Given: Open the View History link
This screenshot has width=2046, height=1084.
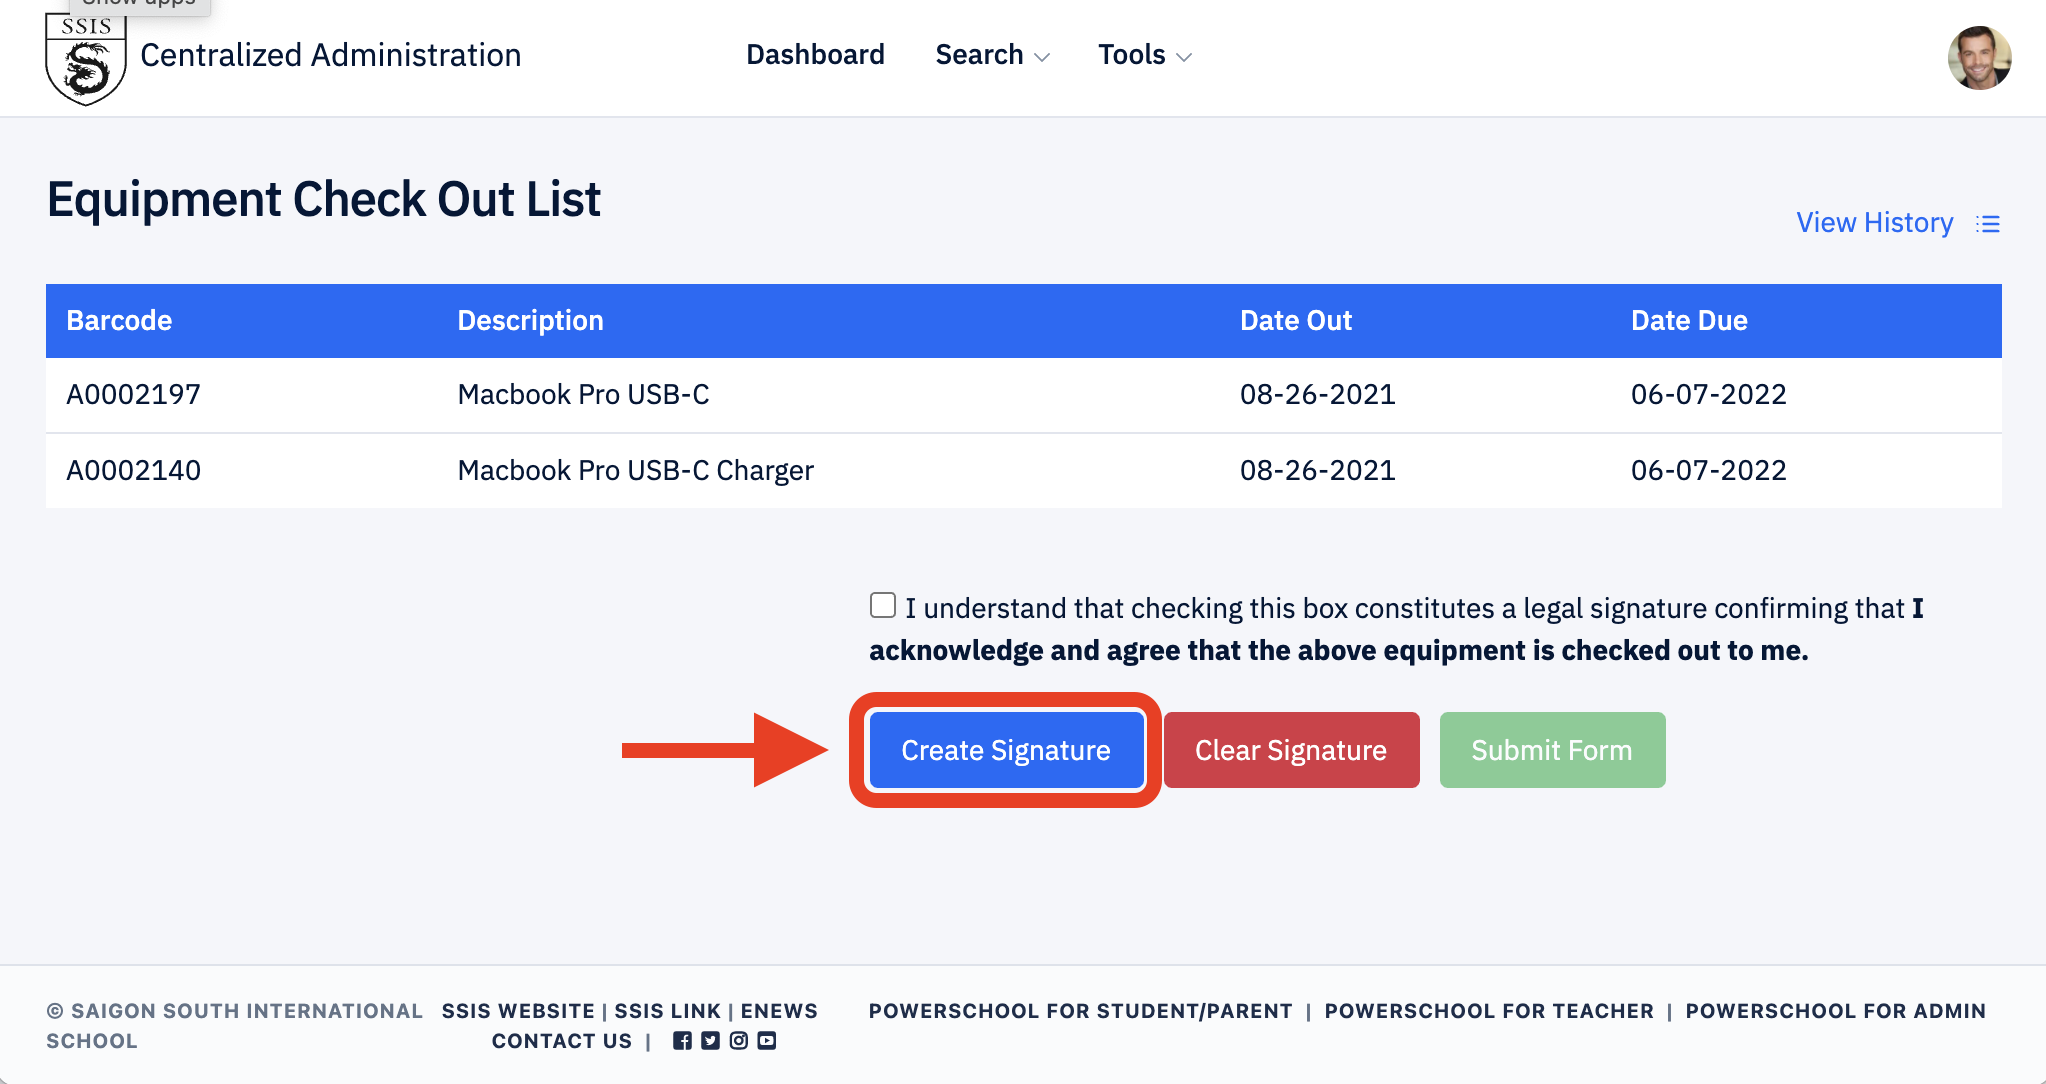Looking at the screenshot, I should 1874,222.
